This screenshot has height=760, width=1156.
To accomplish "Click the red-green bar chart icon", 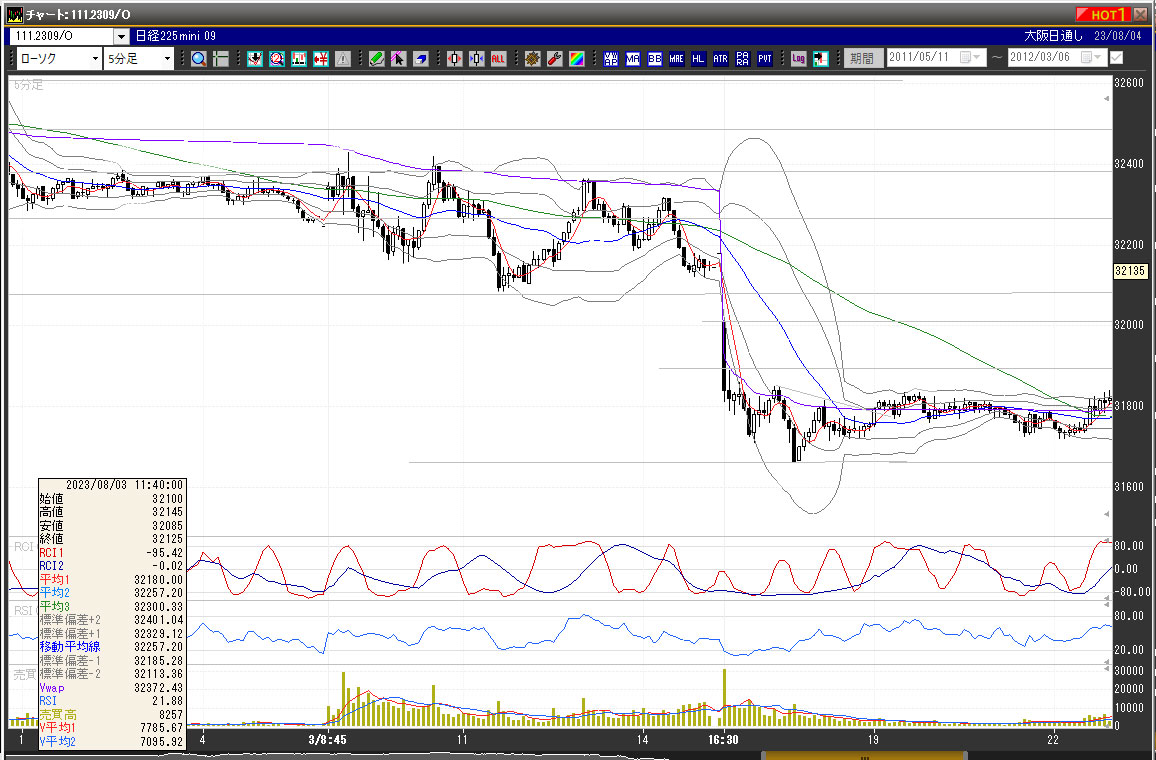I will [299, 59].
